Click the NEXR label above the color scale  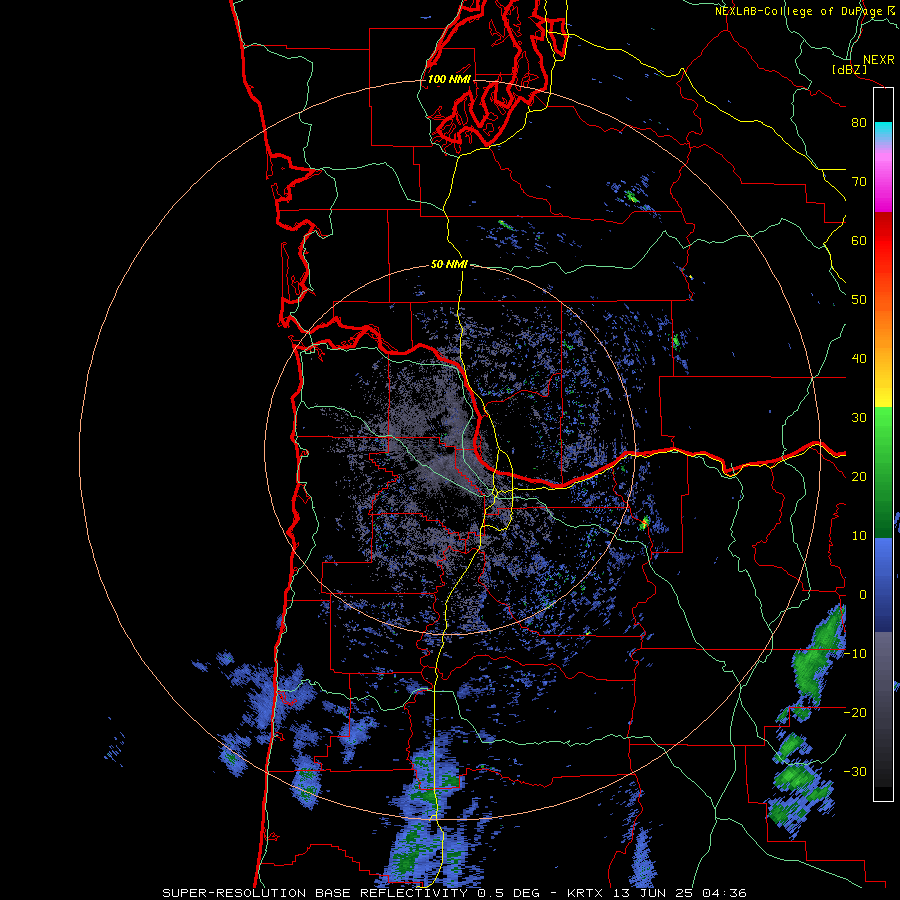(x=878, y=60)
